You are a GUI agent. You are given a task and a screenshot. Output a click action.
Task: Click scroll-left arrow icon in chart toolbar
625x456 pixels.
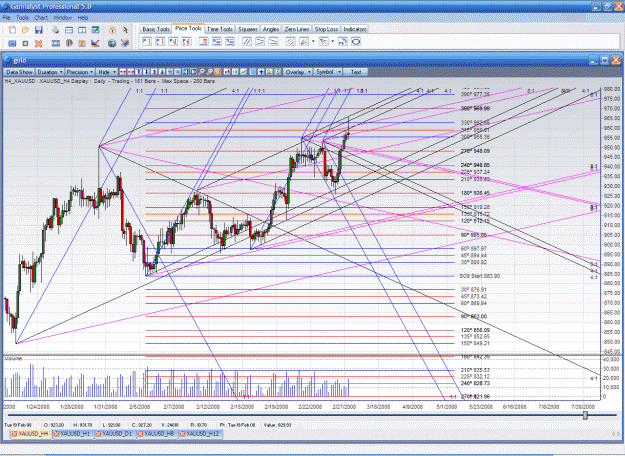(185, 72)
